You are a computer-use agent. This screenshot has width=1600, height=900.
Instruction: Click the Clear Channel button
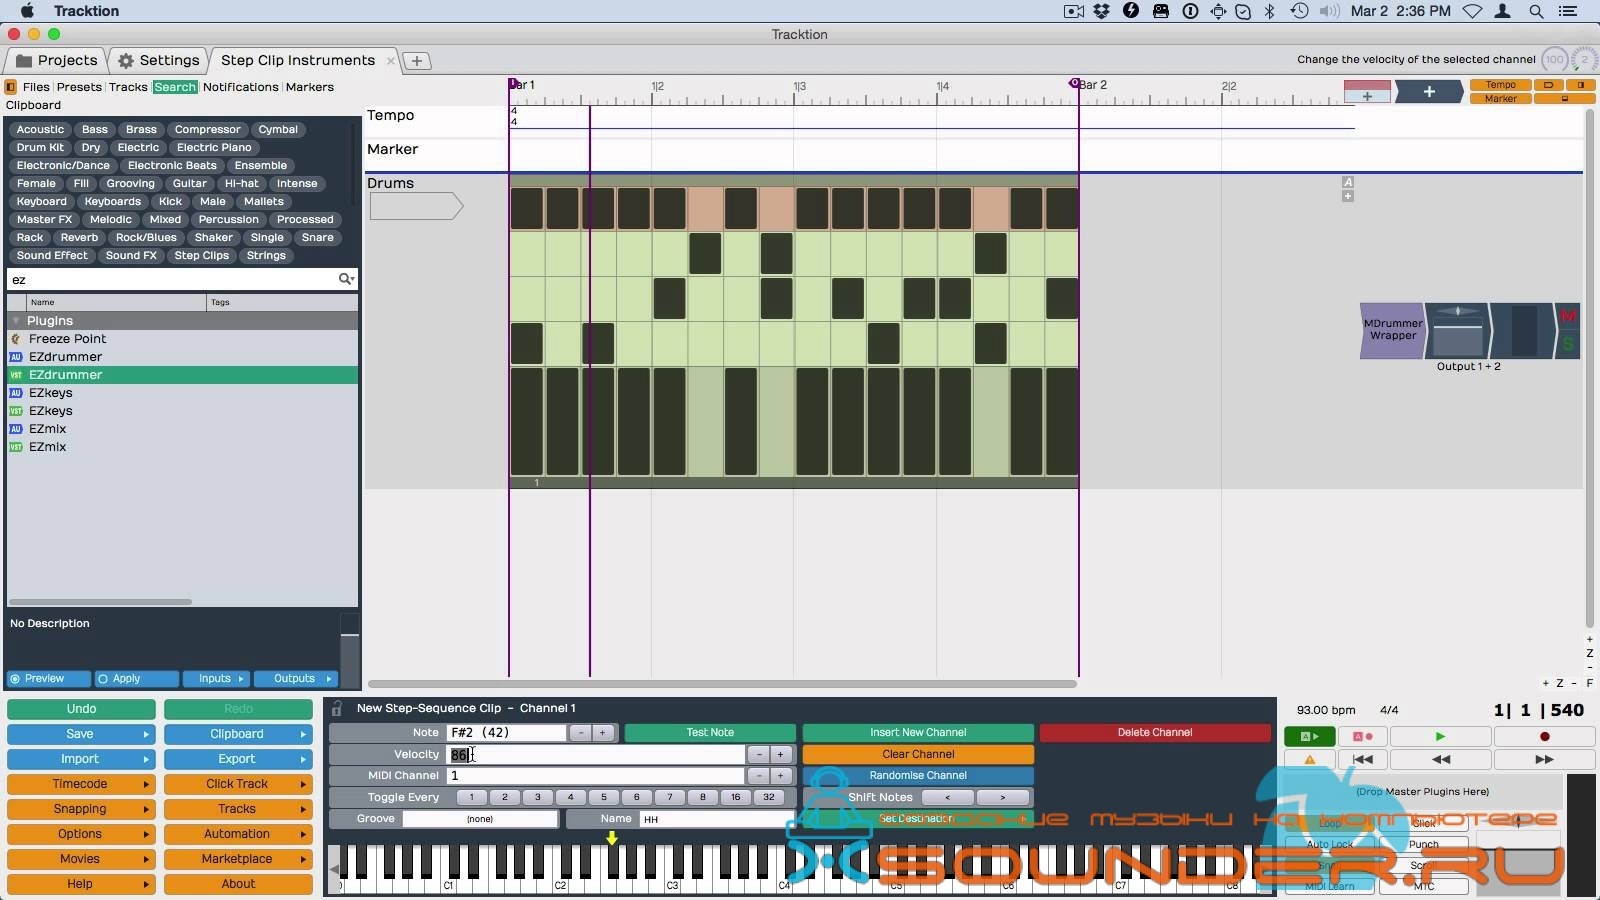(918, 755)
